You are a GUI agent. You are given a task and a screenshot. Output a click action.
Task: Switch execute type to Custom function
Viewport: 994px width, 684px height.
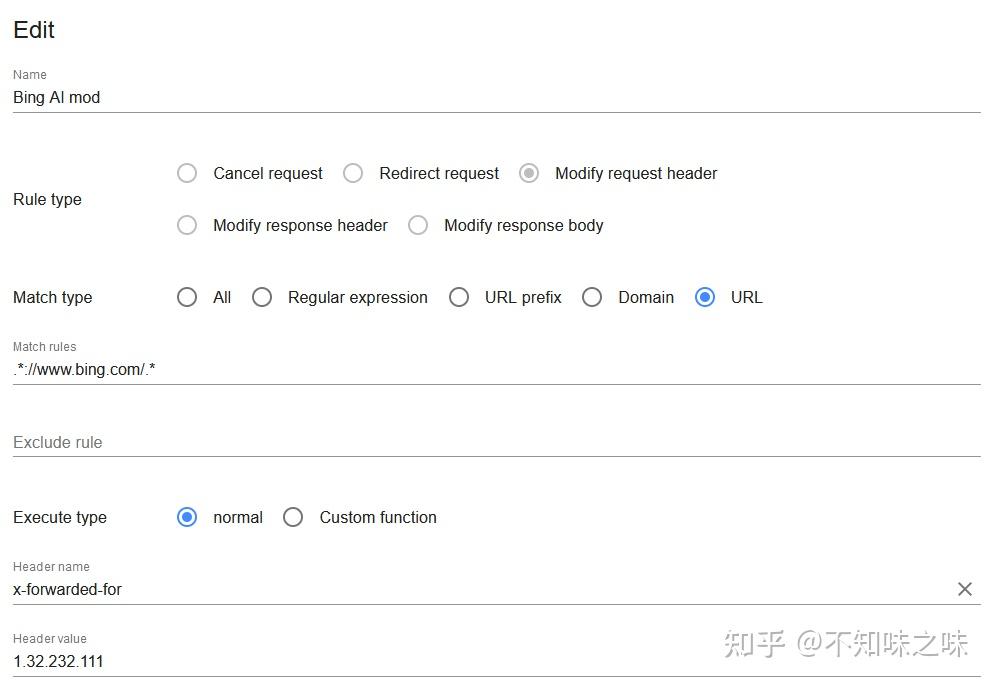click(293, 517)
